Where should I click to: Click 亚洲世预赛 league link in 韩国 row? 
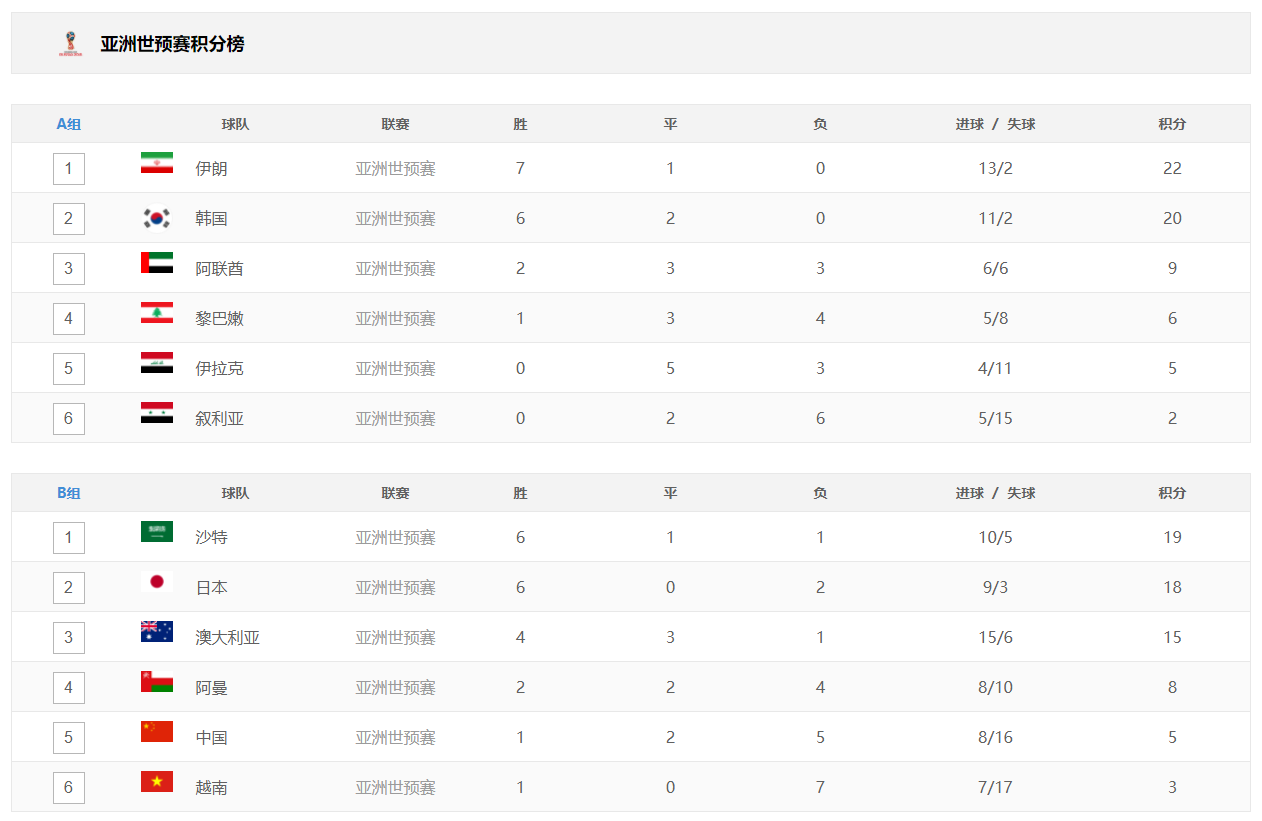[396, 218]
